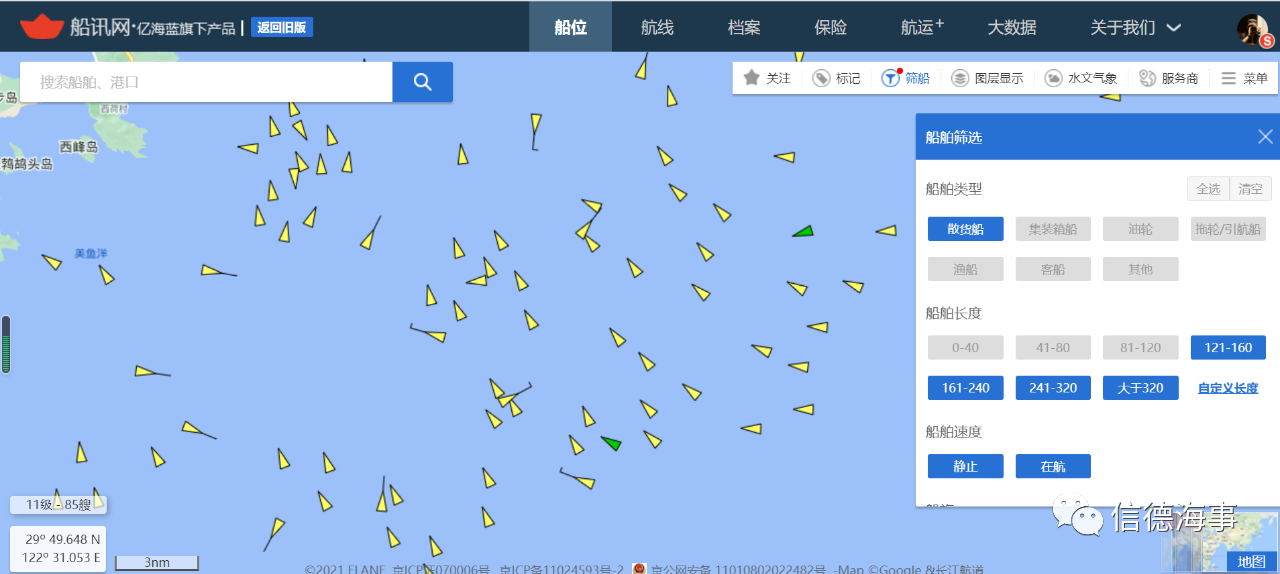Open the 筛船 ship filter tool

[x=905, y=78]
